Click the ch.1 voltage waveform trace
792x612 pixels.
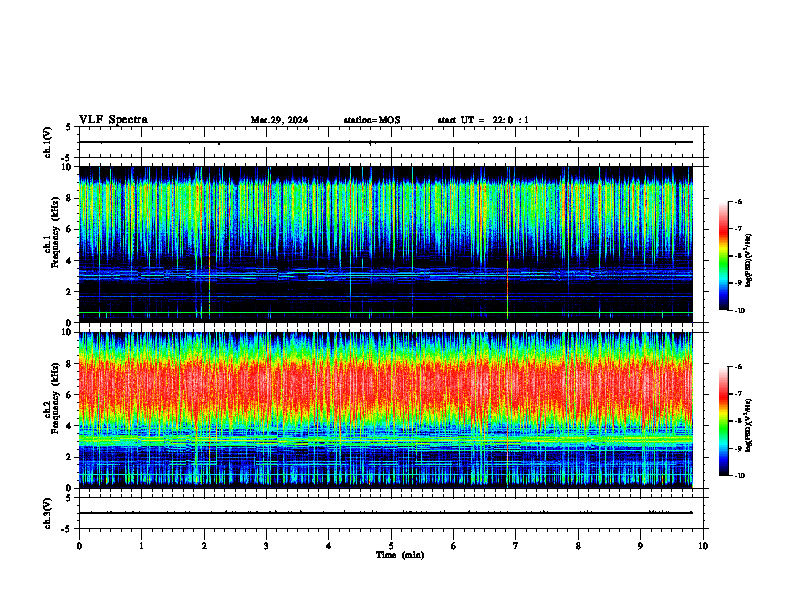[385, 142]
